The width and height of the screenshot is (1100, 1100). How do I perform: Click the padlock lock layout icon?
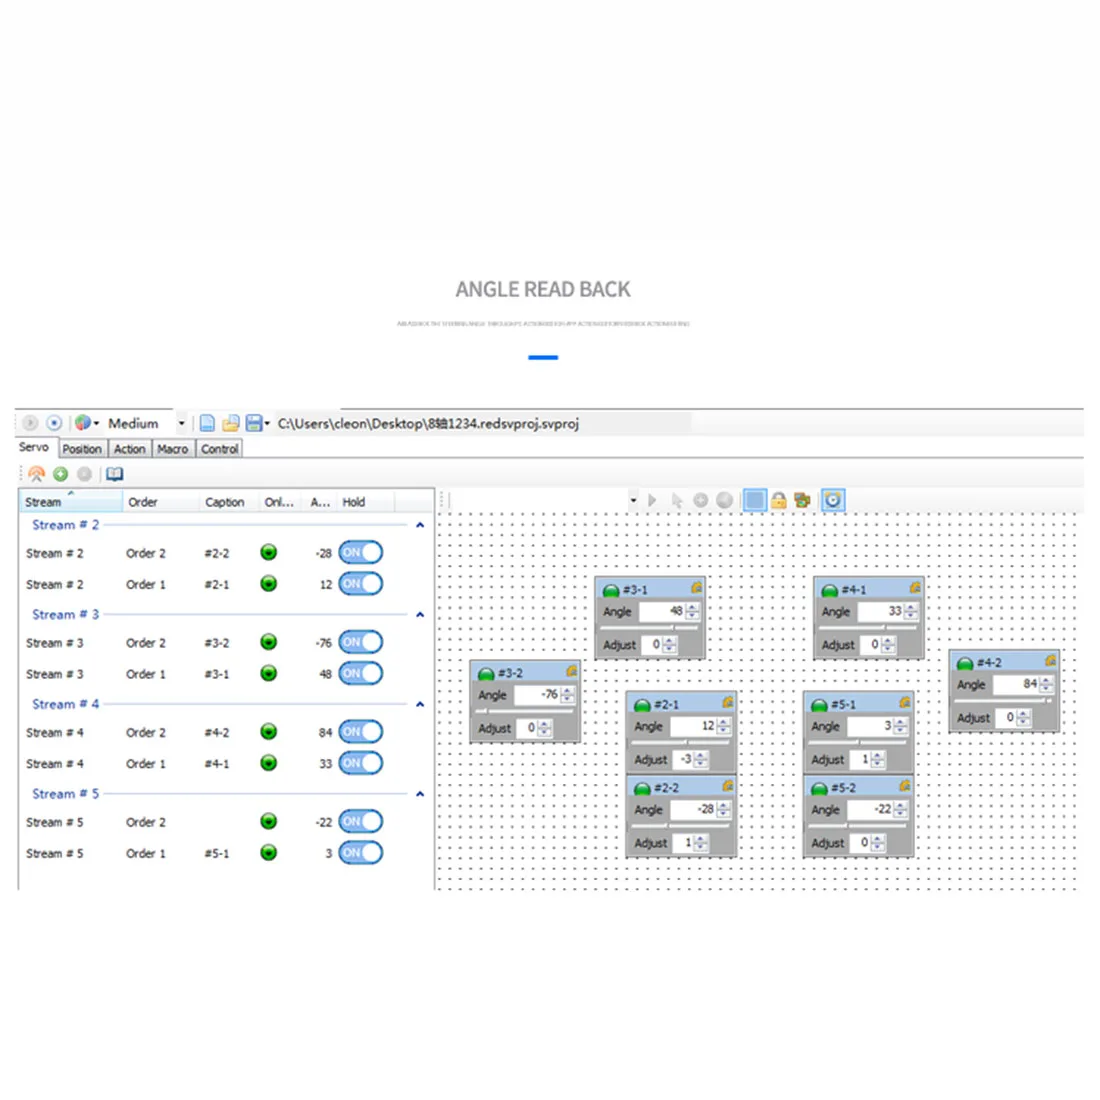[779, 500]
